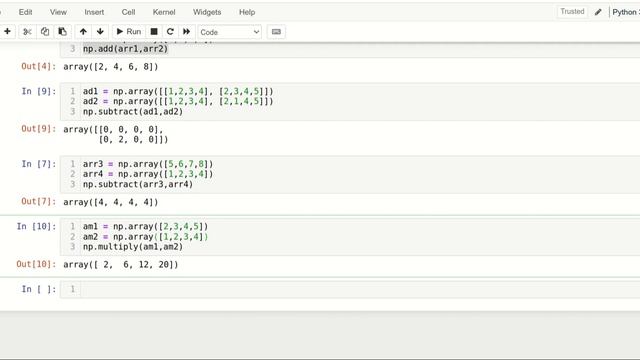The height and width of the screenshot is (360, 640).
Task: Open the command palette keyboard icon
Action: (276, 31)
